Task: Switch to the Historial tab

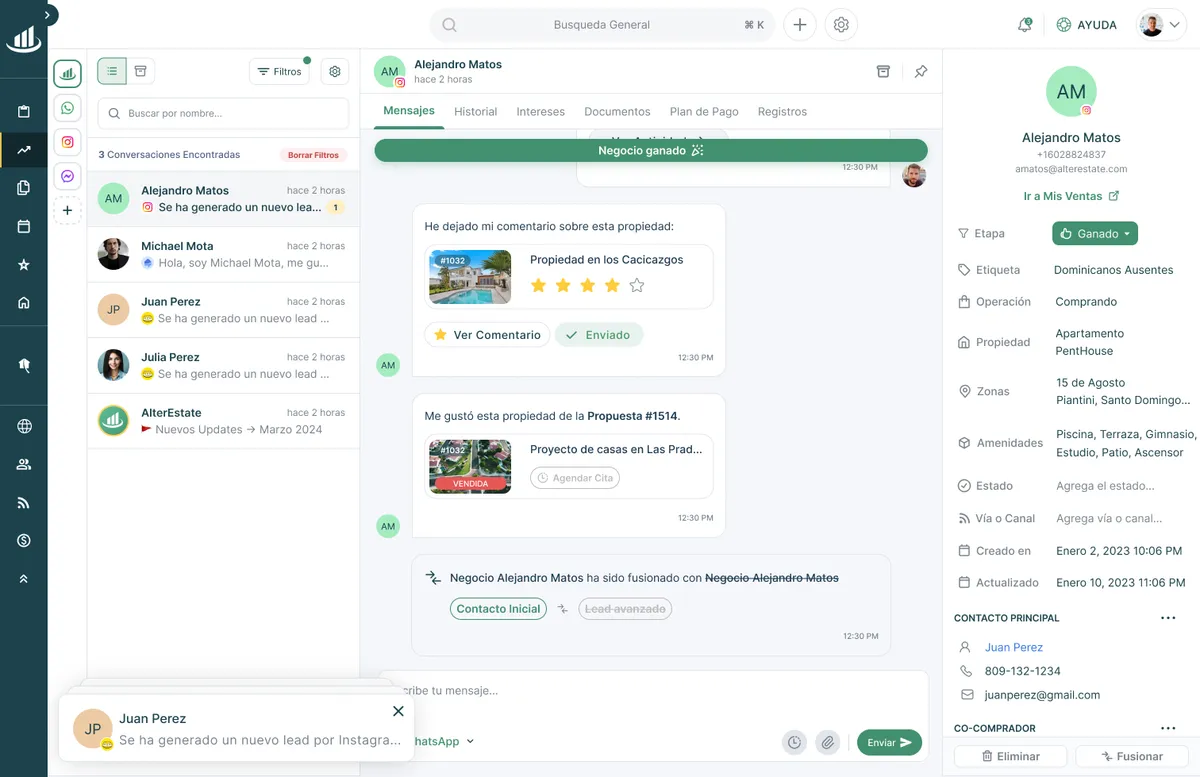Action: pos(475,111)
